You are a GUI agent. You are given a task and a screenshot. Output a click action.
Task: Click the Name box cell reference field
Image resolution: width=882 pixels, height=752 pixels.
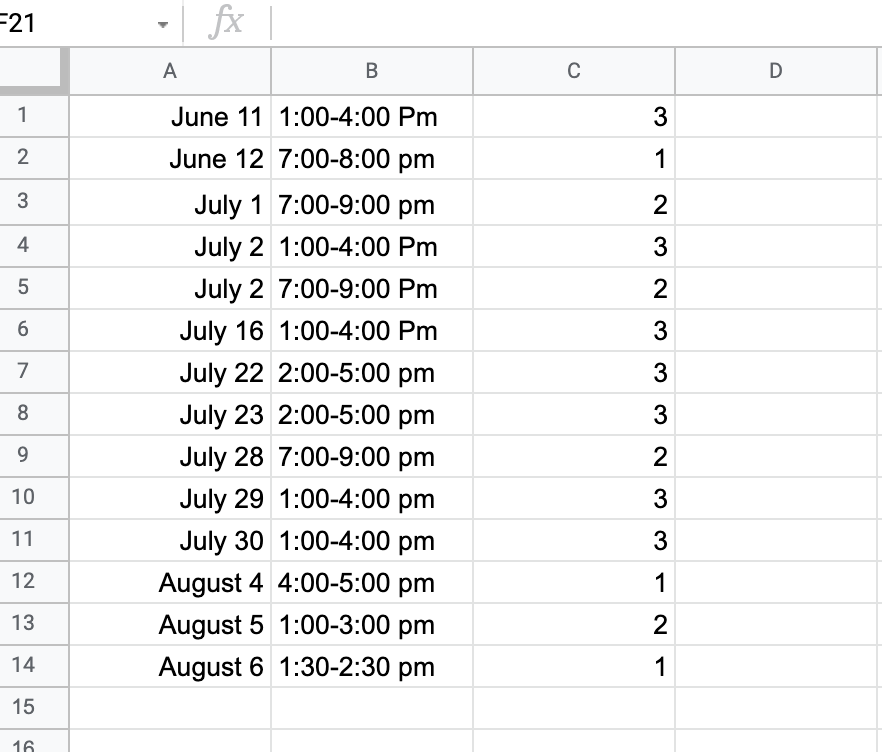click(70, 23)
